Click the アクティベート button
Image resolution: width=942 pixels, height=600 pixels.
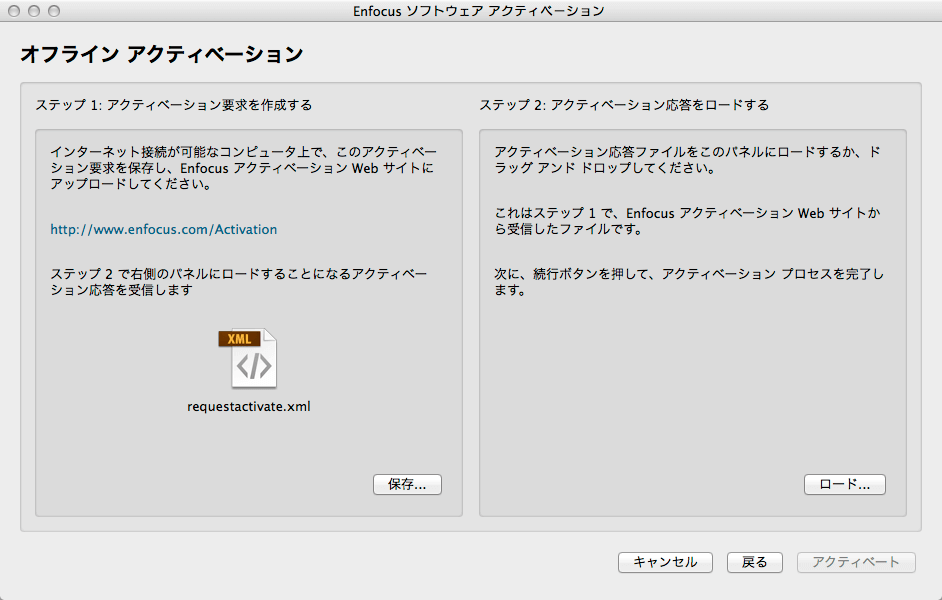tap(856, 562)
